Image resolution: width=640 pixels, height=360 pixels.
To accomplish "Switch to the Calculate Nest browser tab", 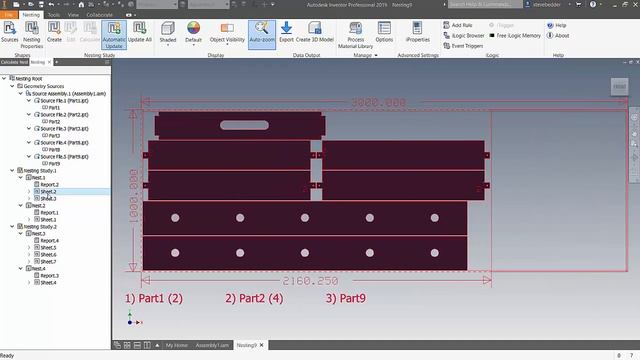I will click(x=14, y=62).
